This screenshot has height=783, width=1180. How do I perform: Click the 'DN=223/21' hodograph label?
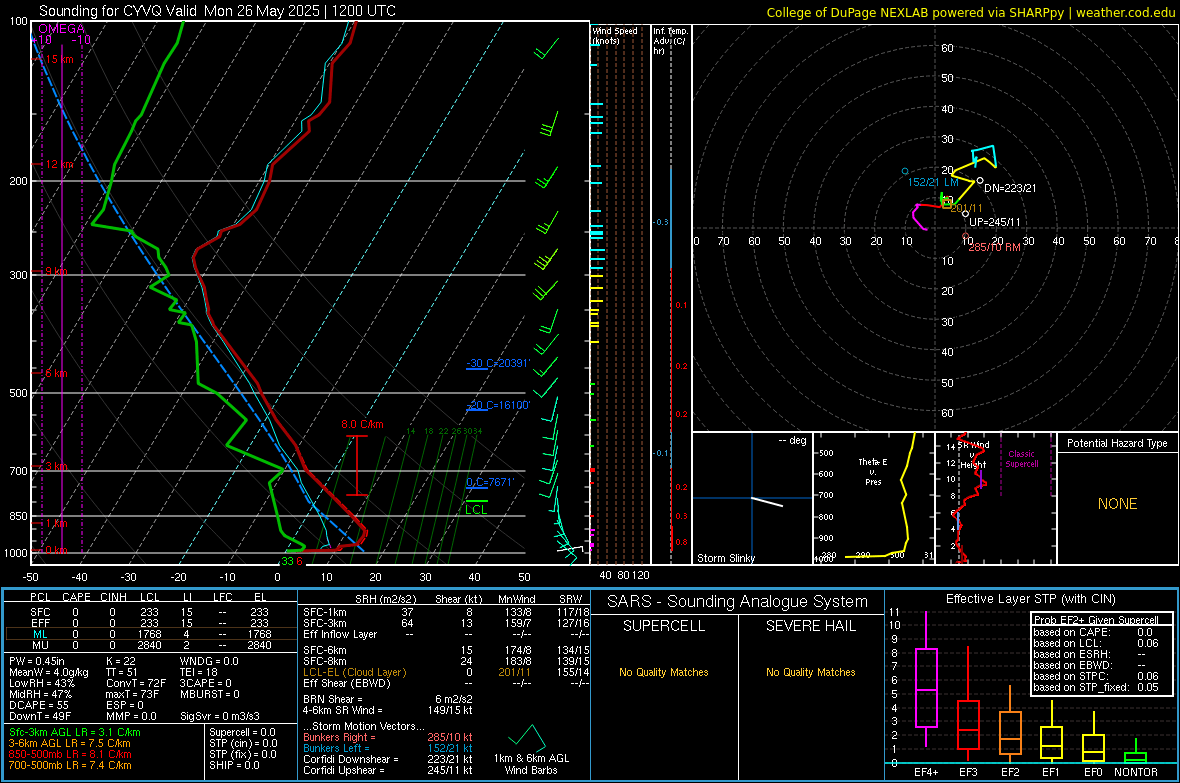[1010, 188]
